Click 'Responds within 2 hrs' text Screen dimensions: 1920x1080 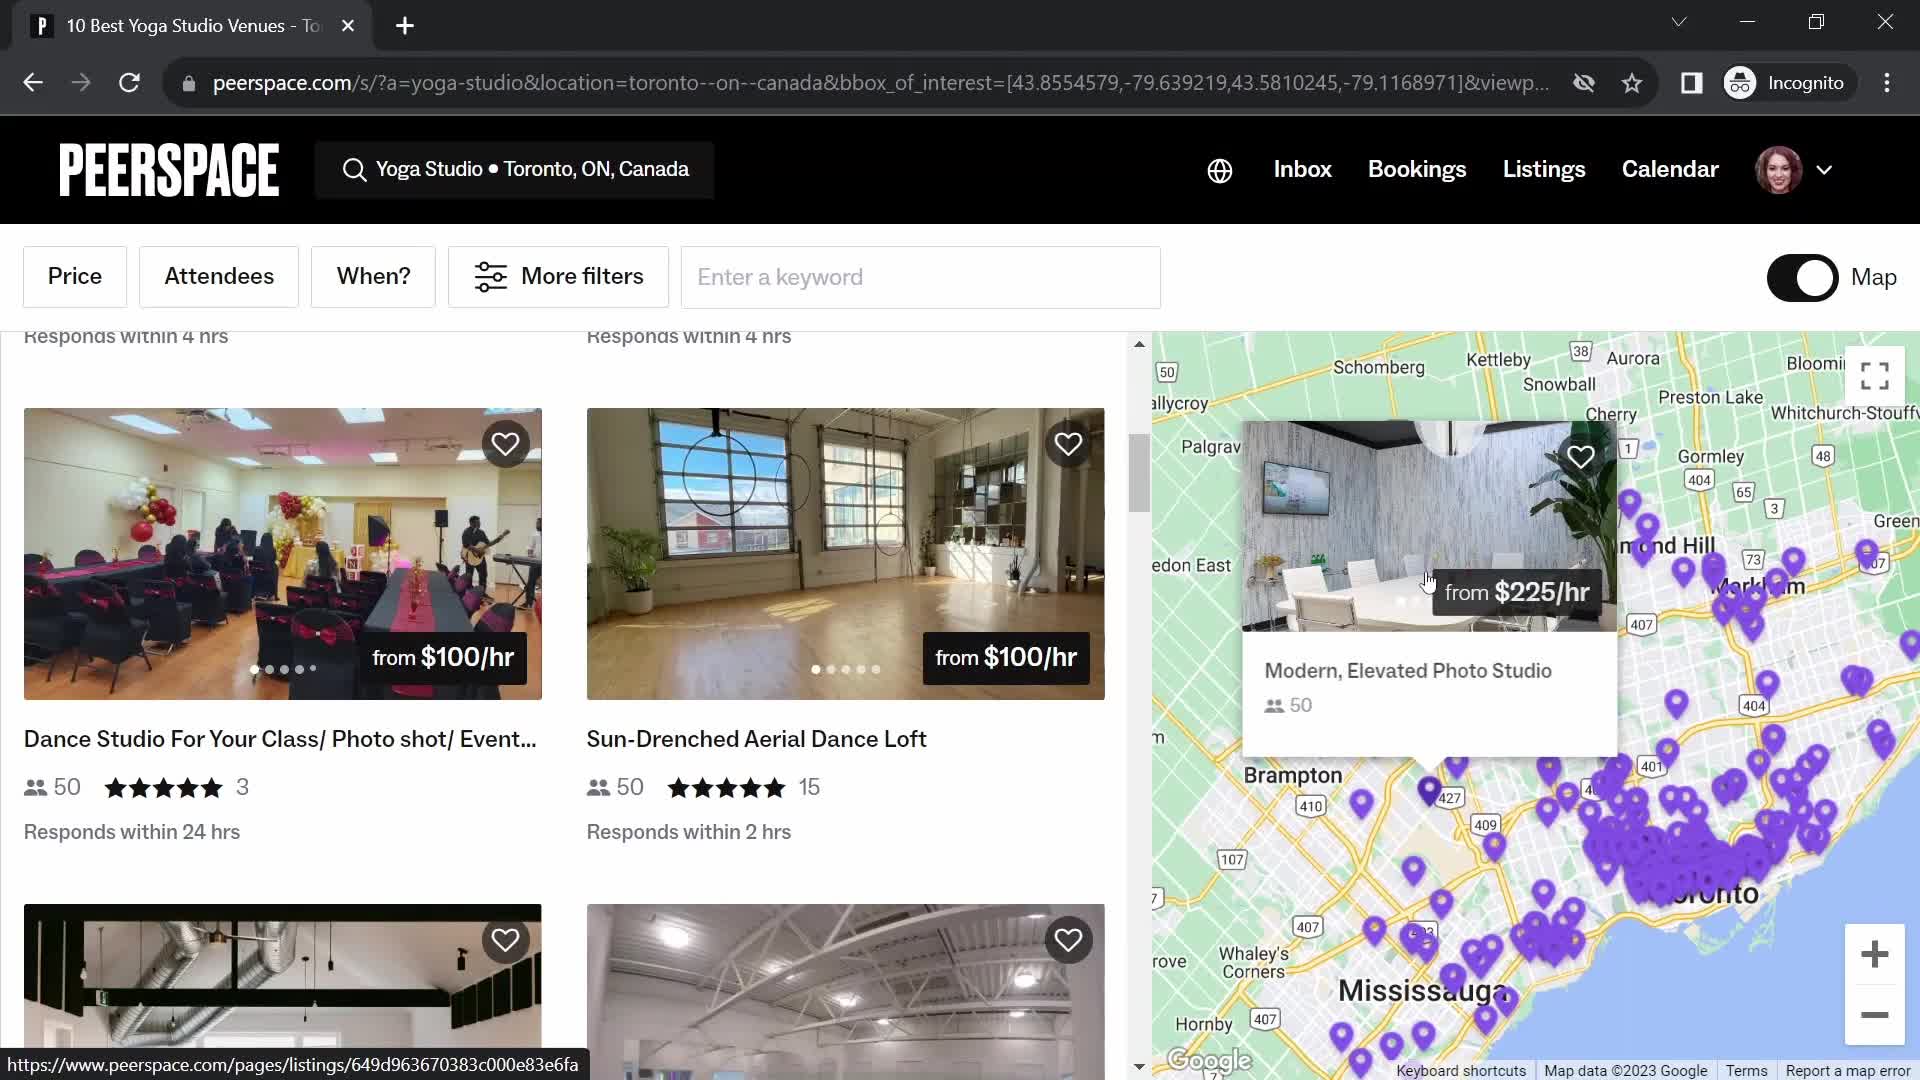point(689,832)
